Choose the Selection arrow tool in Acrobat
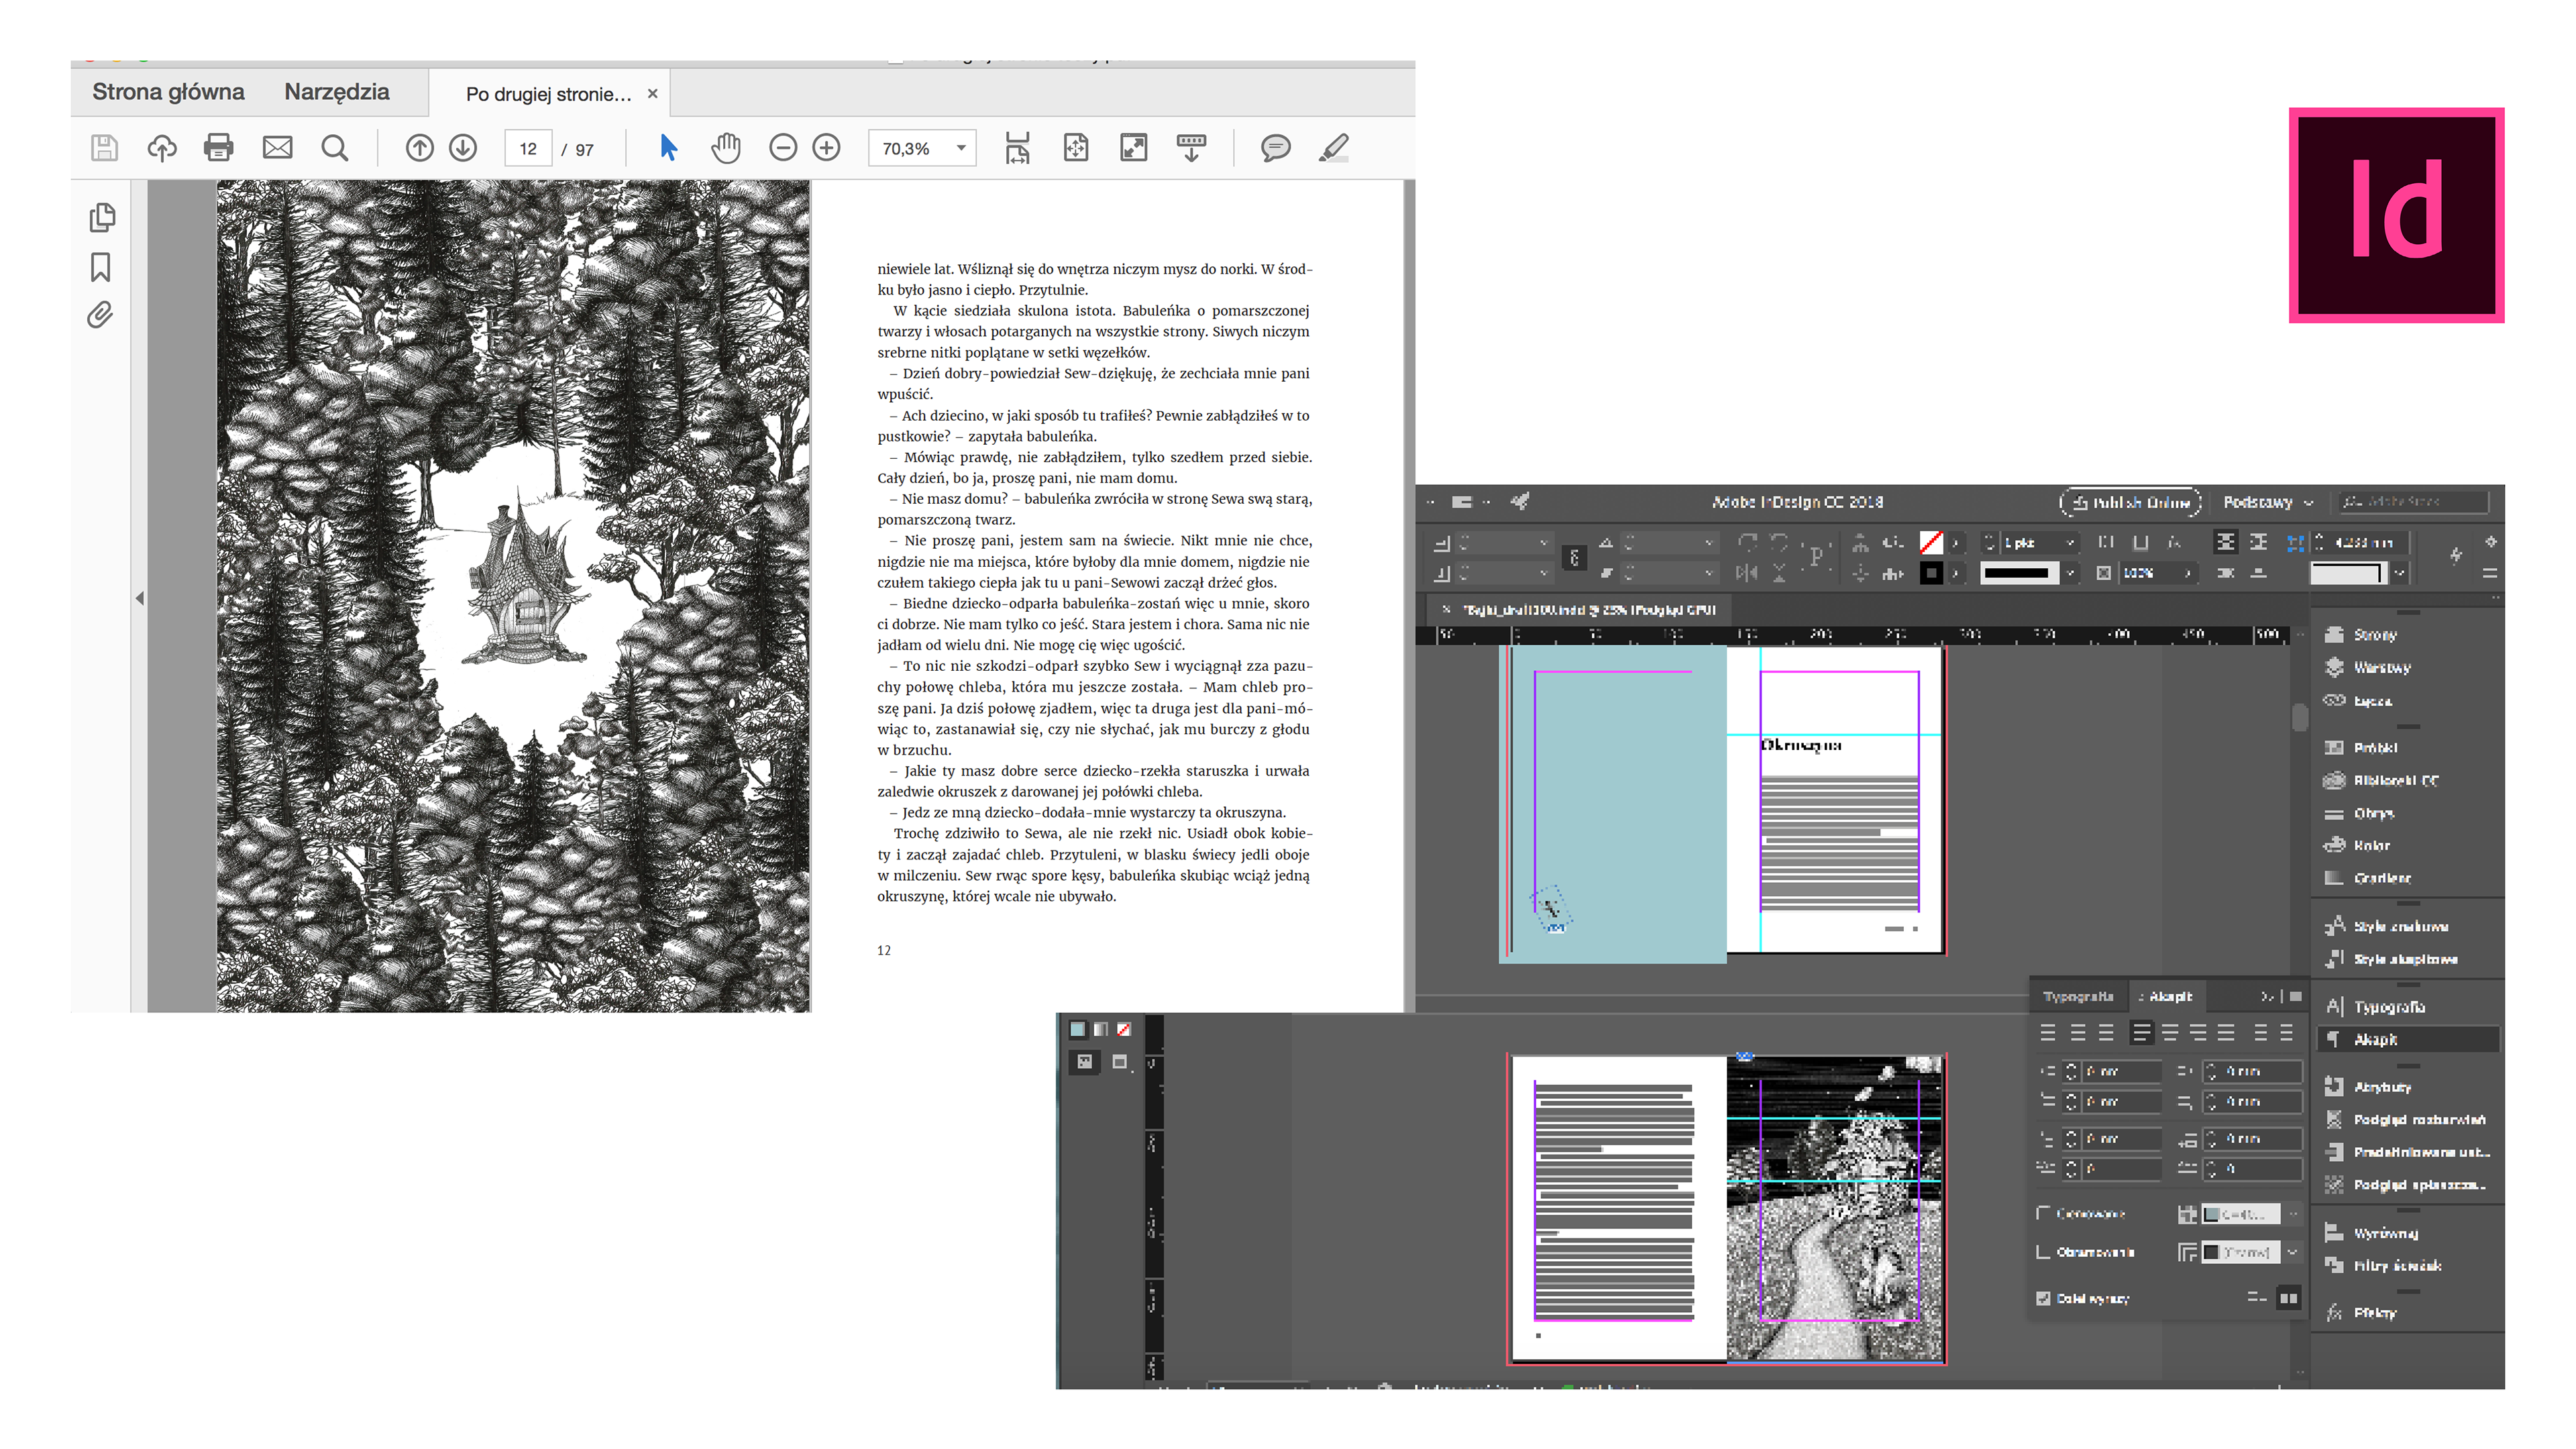The height and width of the screenshot is (1449, 2576). tap(669, 148)
